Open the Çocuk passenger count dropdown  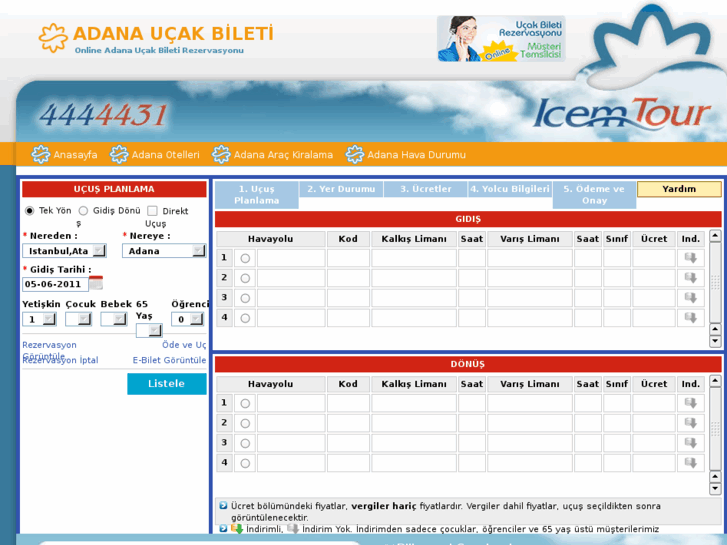[x=78, y=319]
